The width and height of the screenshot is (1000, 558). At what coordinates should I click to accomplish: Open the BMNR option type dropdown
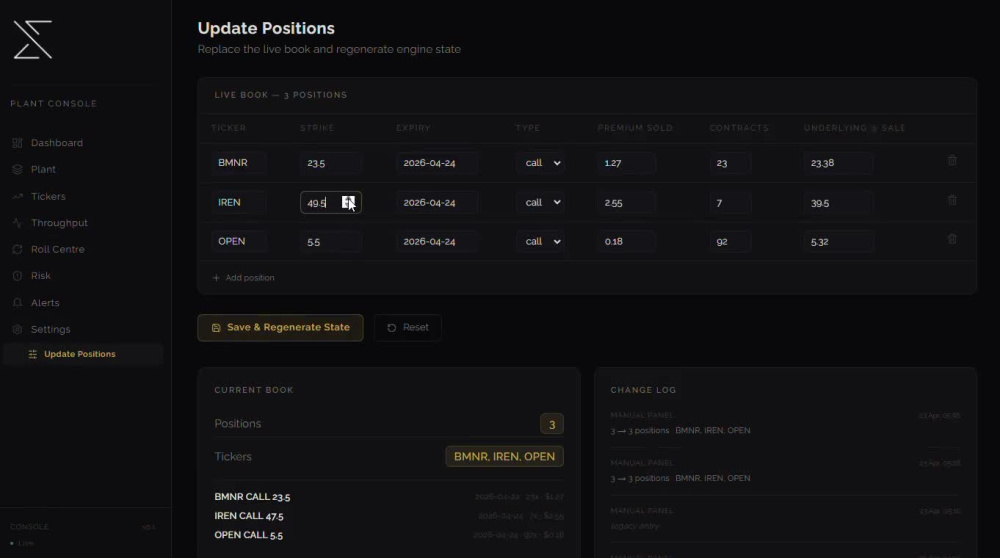pyautogui.click(x=541, y=163)
